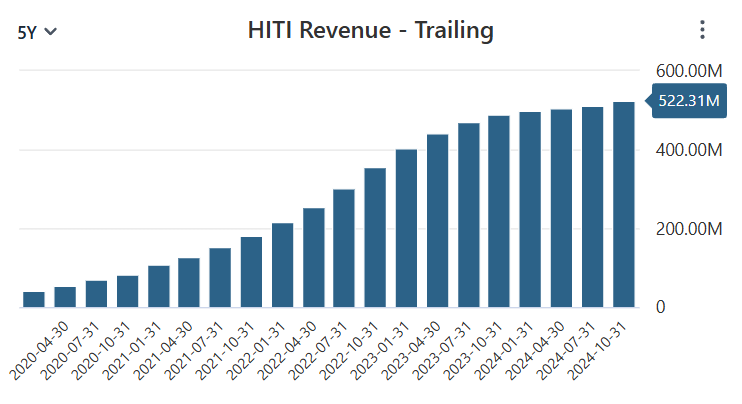The image size is (742, 404).
Task: Select the 2022-10-31 revenue bar
Action: click(375, 237)
